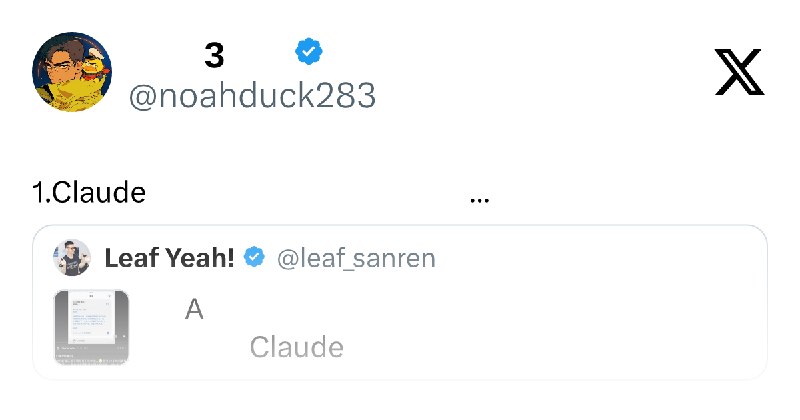This screenshot has width=800, height=420.
Task: Click the tweet header area left of the X logo
Action: tap(536, 72)
